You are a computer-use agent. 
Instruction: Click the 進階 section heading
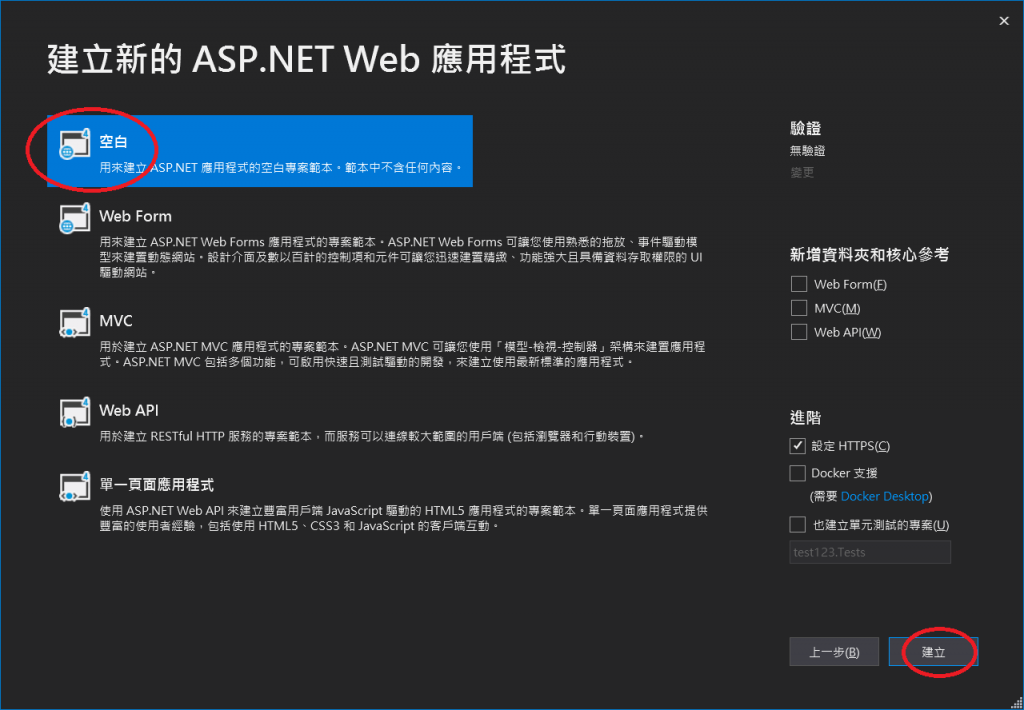(x=805, y=418)
